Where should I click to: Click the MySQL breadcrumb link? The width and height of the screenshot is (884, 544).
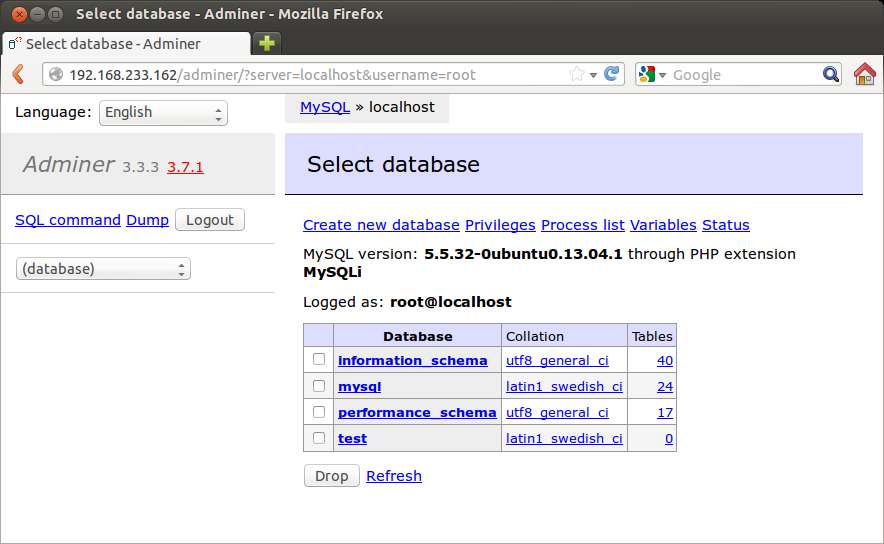pyautogui.click(x=325, y=107)
